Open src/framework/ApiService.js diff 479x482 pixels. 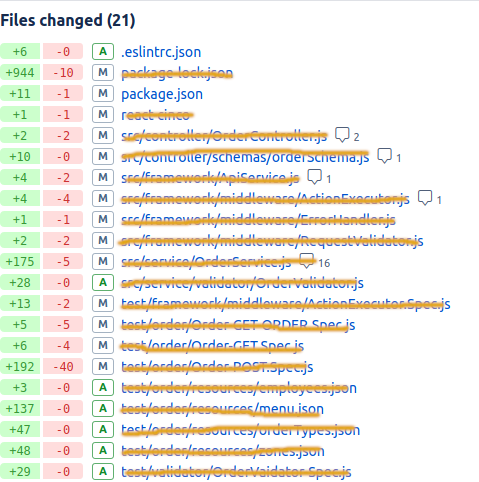pyautogui.click(x=210, y=178)
